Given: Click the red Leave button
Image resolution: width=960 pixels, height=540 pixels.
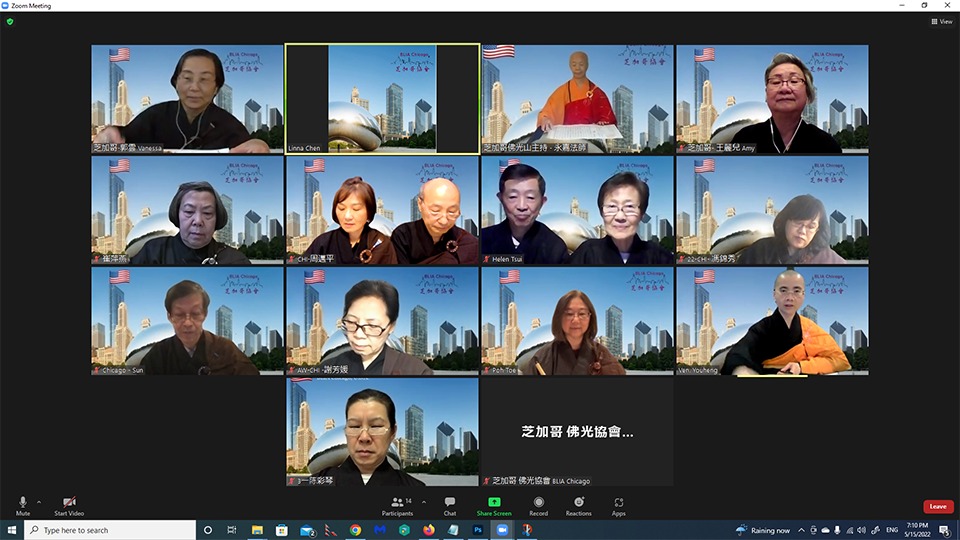Looking at the screenshot, I should coord(937,506).
